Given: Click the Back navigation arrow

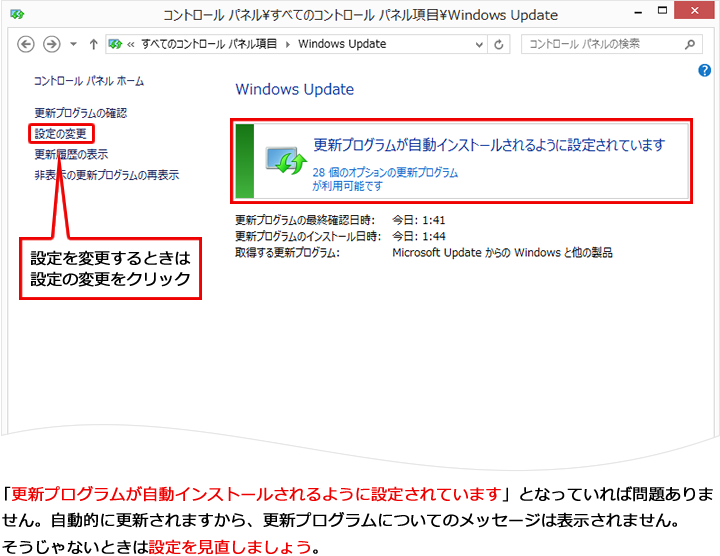Looking at the screenshot, I should point(26,45).
